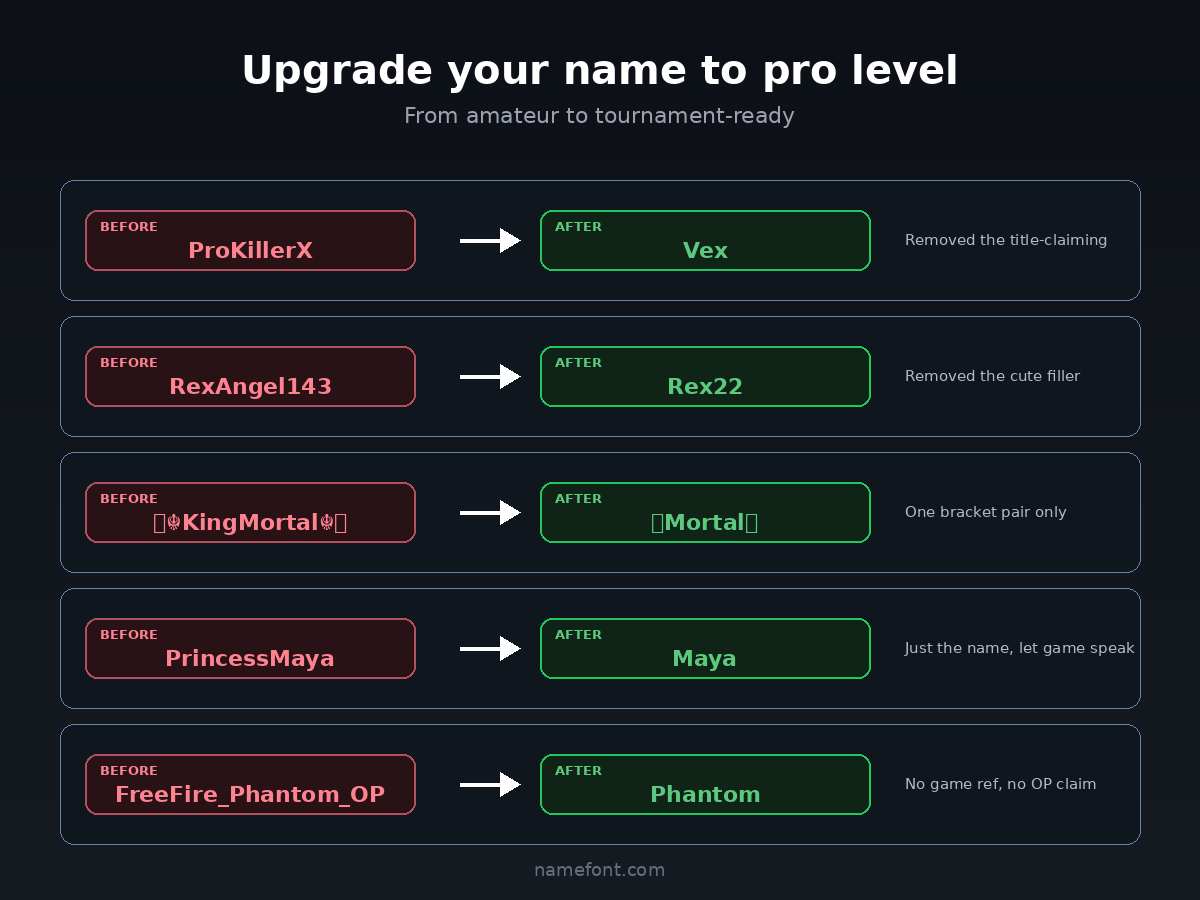Viewport: 1200px width, 900px height.
Task: Click the arrow following PrincessMaya
Action: pos(490,649)
